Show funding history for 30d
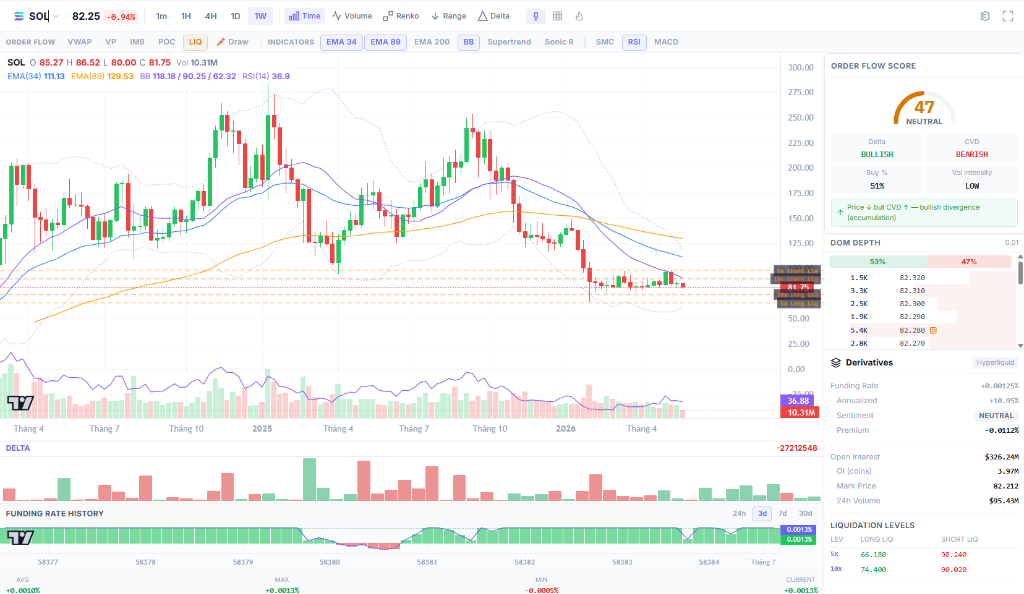The width and height of the screenshot is (1024, 594). (806, 514)
